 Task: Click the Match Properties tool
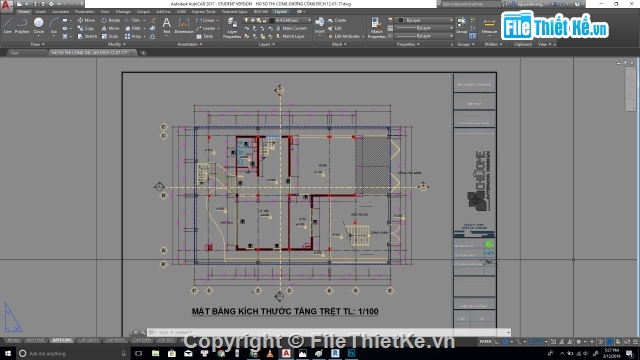tap(376, 28)
